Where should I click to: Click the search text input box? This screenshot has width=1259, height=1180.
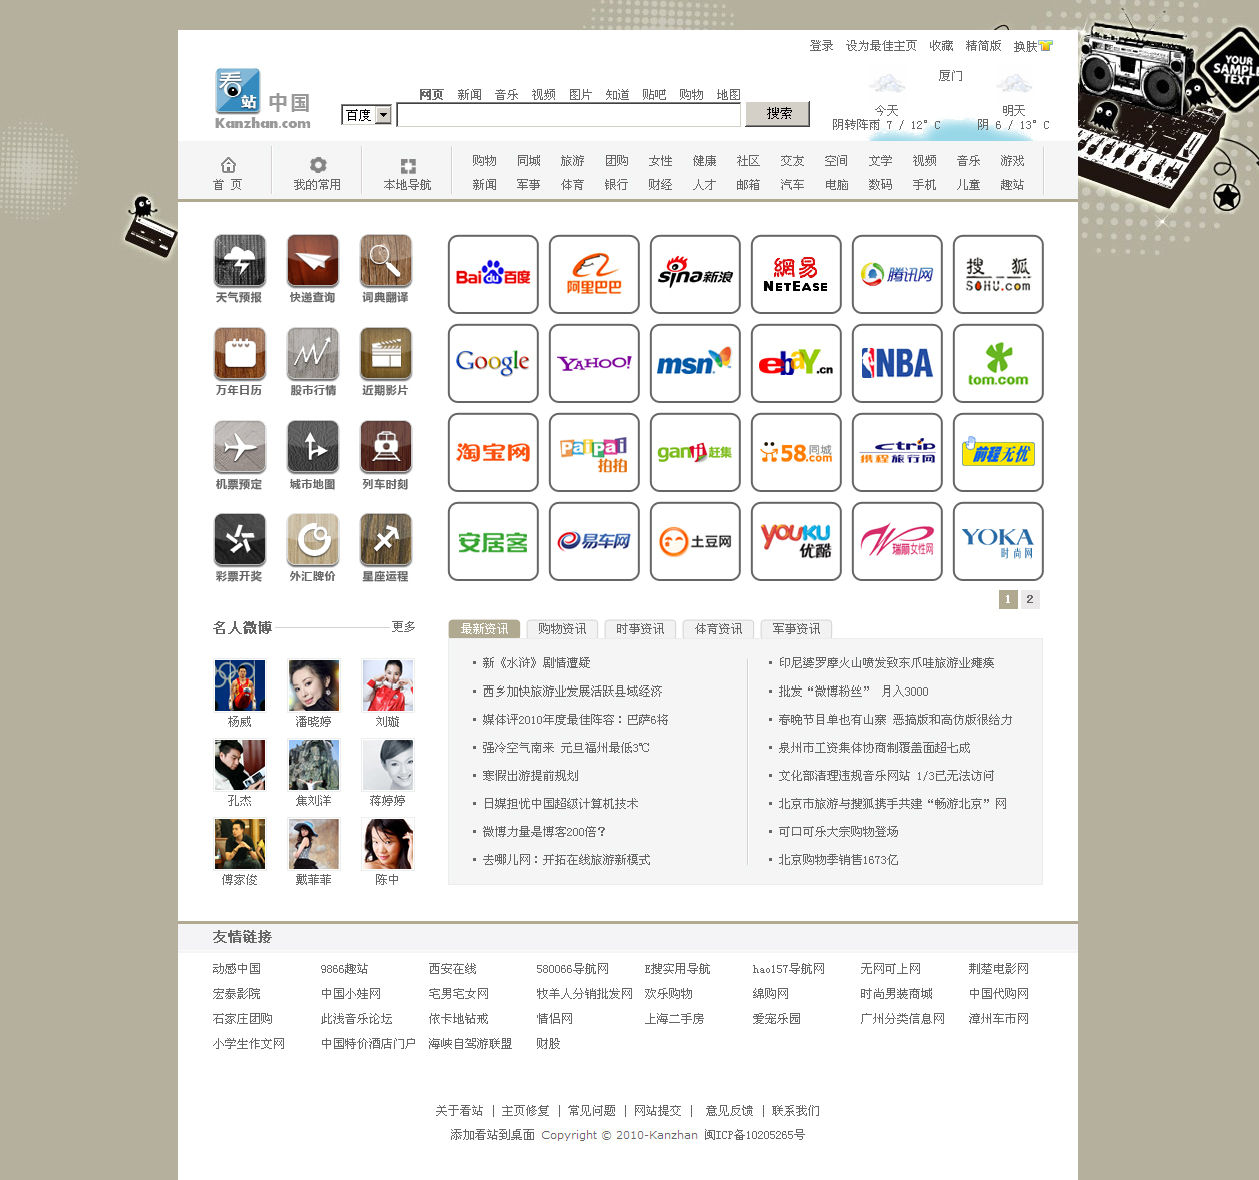click(570, 115)
